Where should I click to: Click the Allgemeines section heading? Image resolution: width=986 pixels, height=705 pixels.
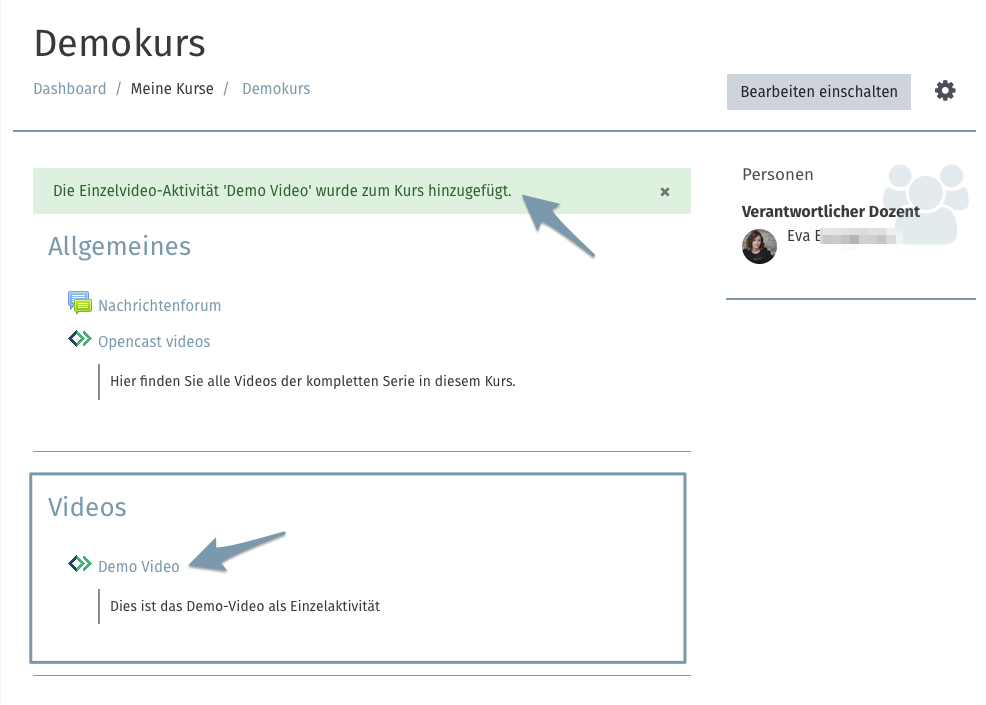click(119, 246)
